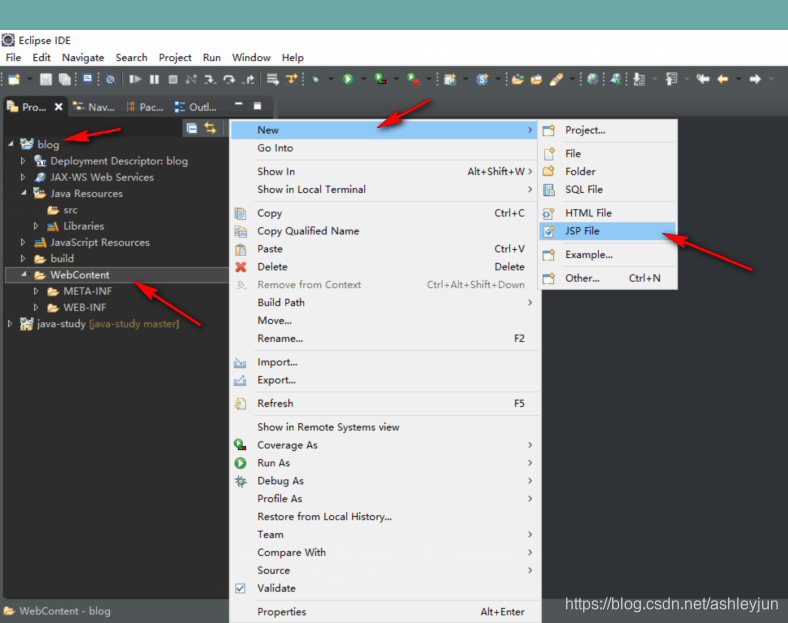Collapse the blog project node

(11, 144)
